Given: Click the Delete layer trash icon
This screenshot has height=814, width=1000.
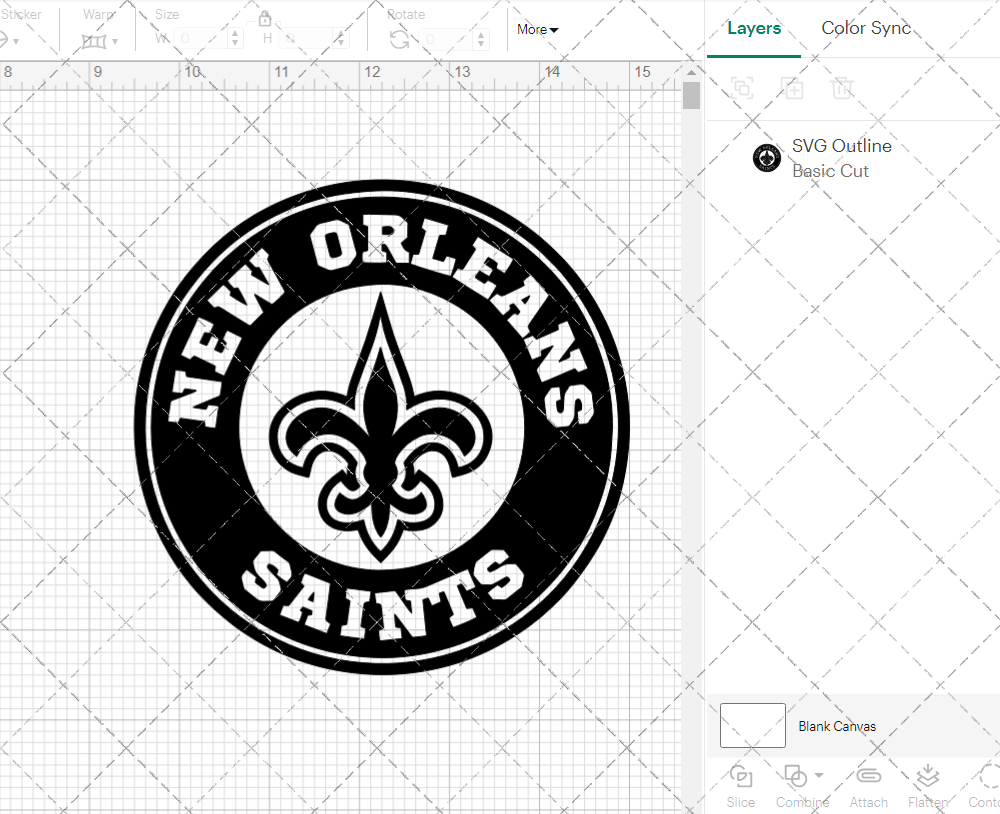Looking at the screenshot, I should (843, 88).
